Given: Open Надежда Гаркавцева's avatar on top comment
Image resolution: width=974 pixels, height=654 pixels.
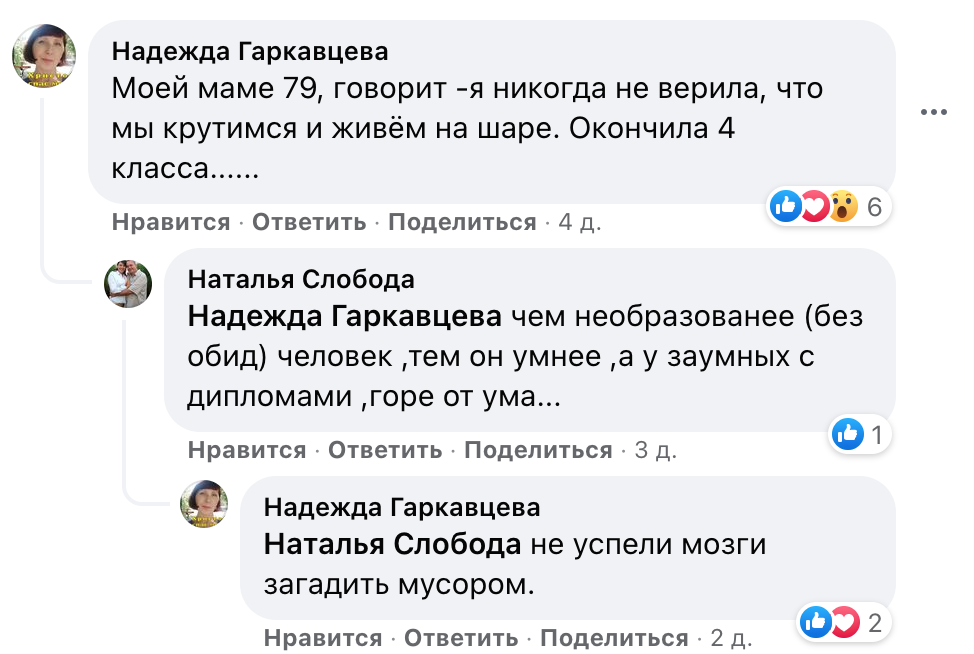Looking at the screenshot, I should [43, 57].
